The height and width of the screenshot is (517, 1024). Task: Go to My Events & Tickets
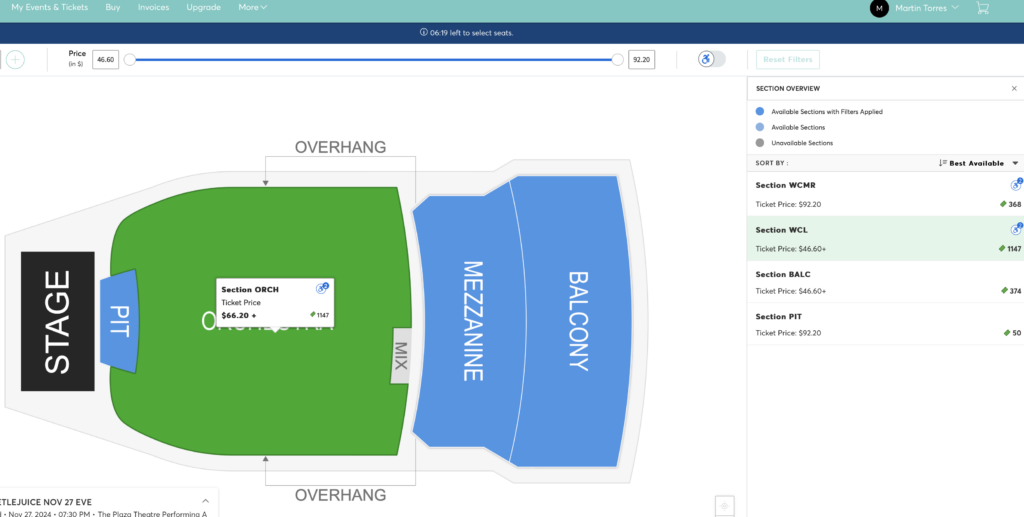coord(49,7)
